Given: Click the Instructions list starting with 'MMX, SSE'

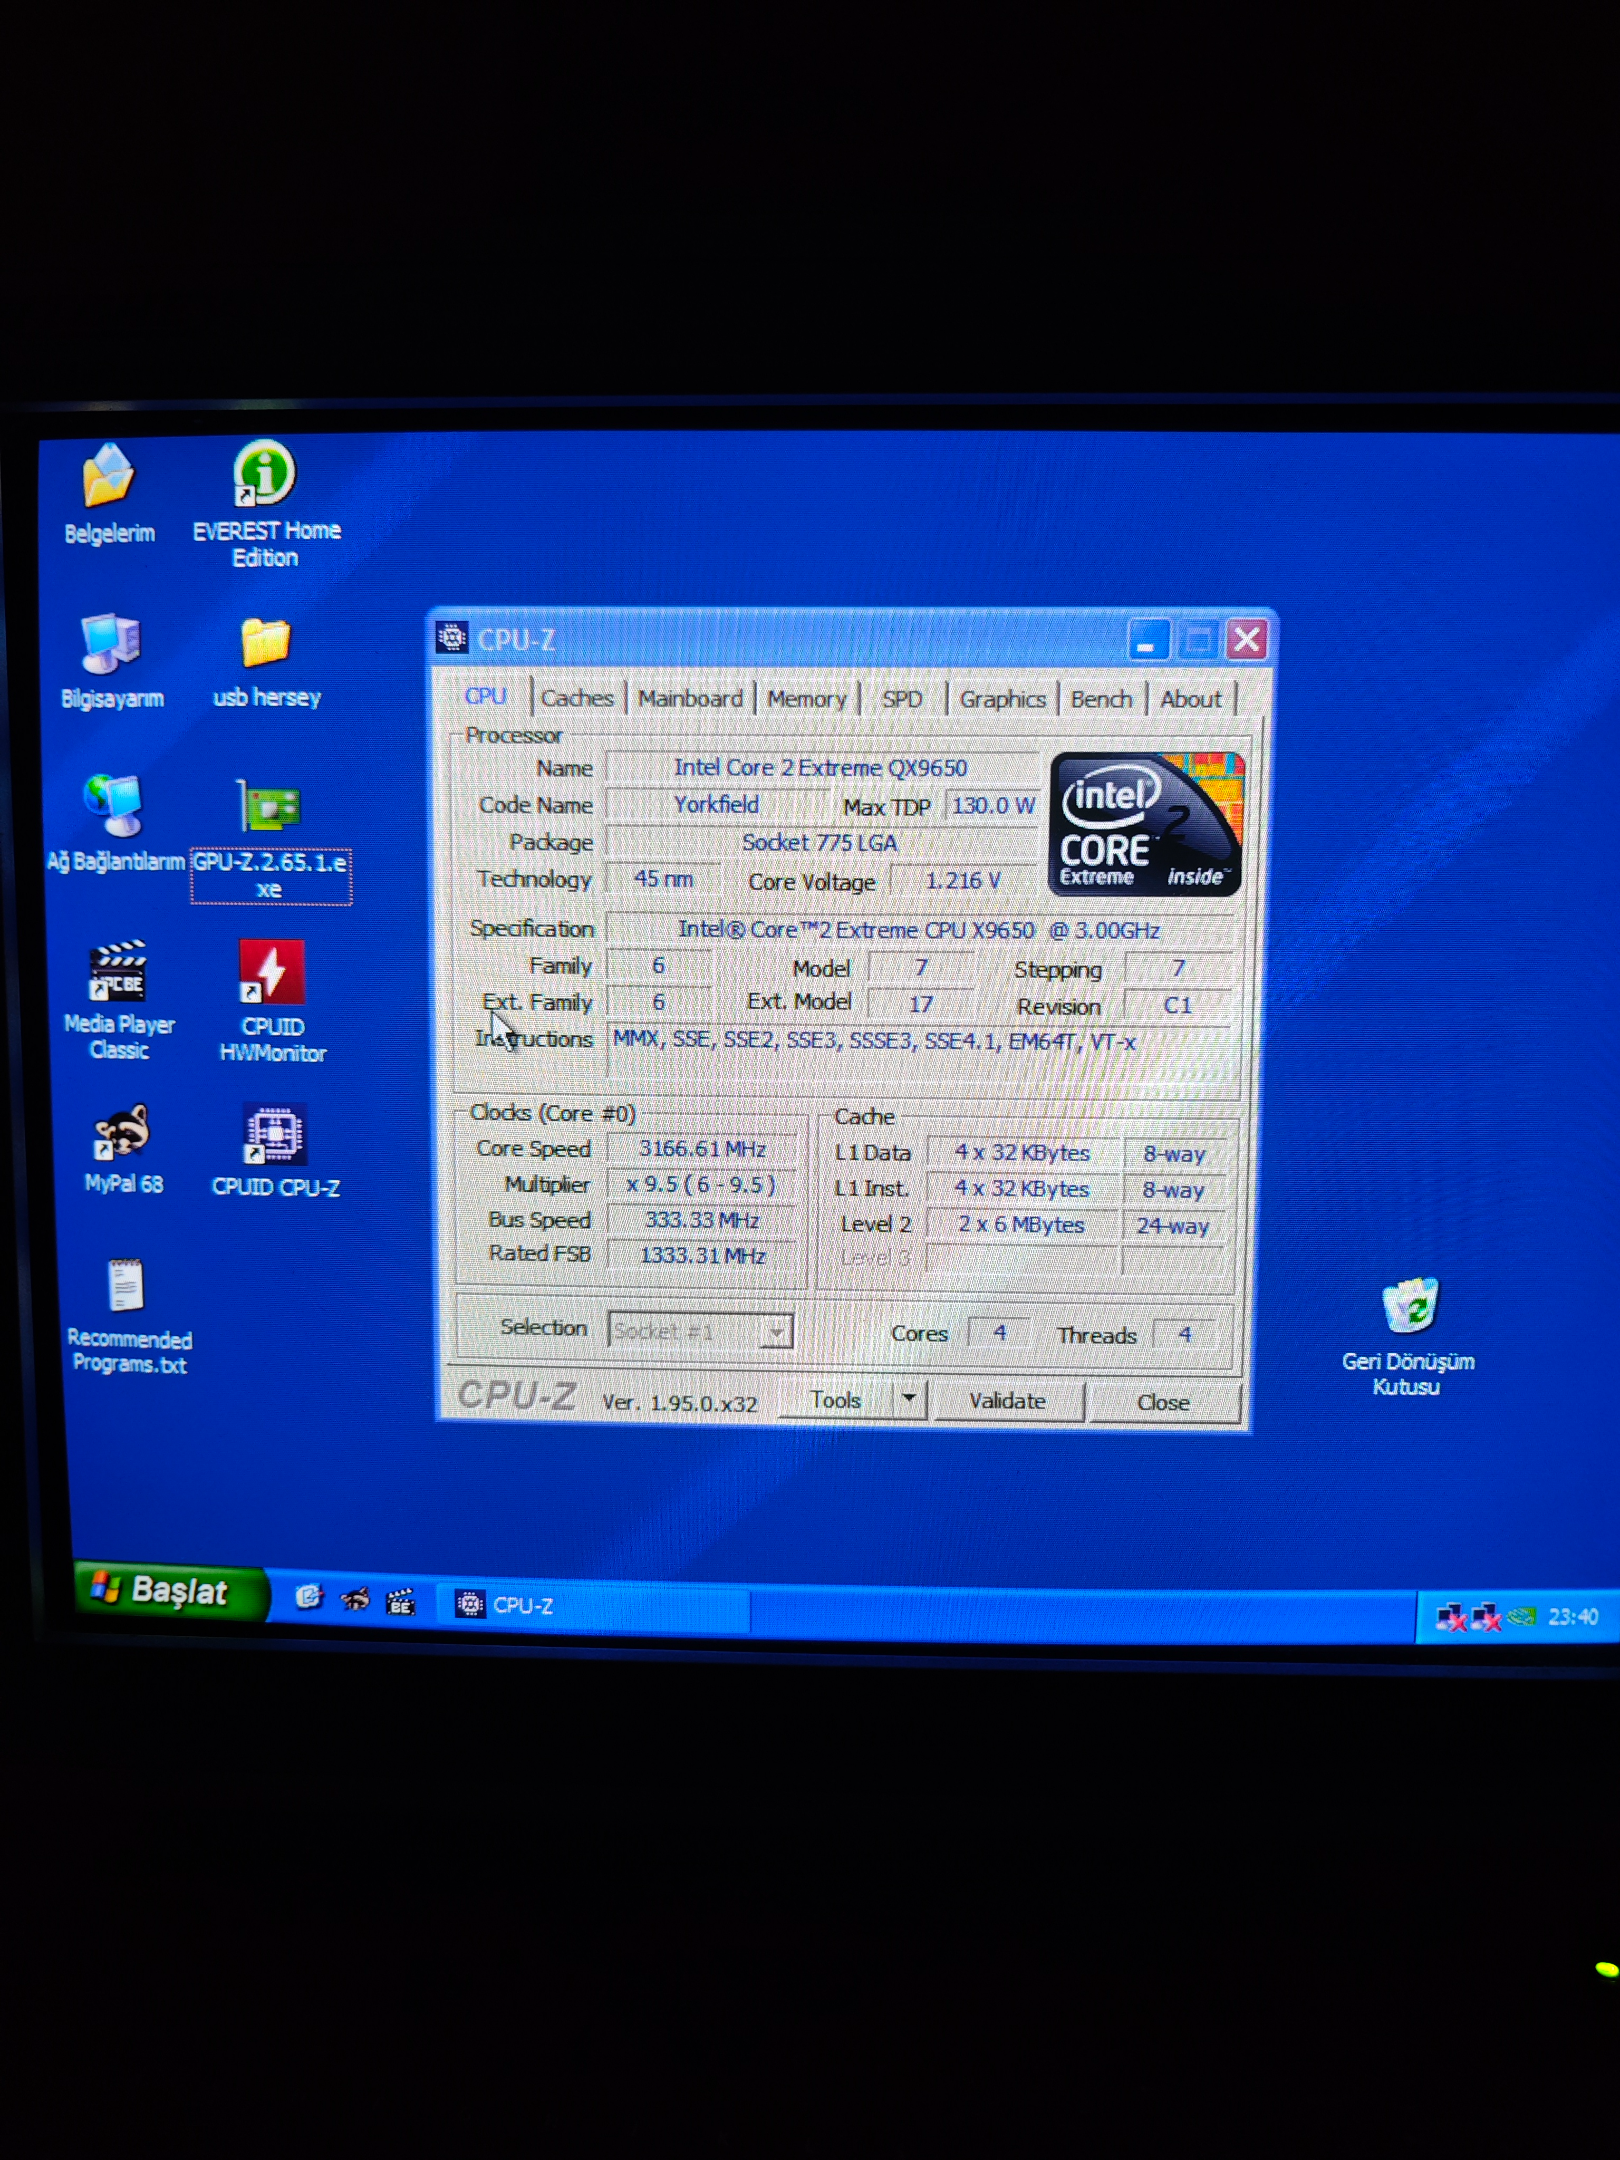Looking at the screenshot, I should coord(920,1050).
